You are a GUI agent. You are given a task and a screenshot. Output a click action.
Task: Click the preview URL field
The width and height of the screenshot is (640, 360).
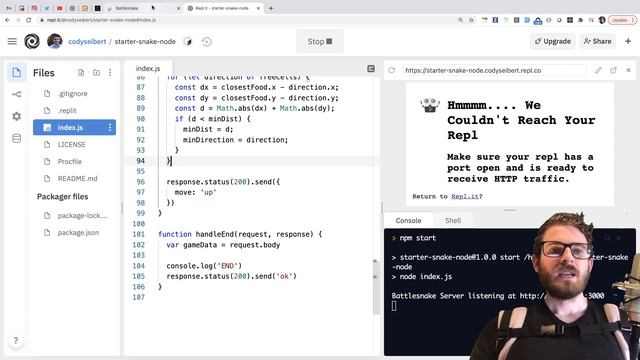(494, 70)
